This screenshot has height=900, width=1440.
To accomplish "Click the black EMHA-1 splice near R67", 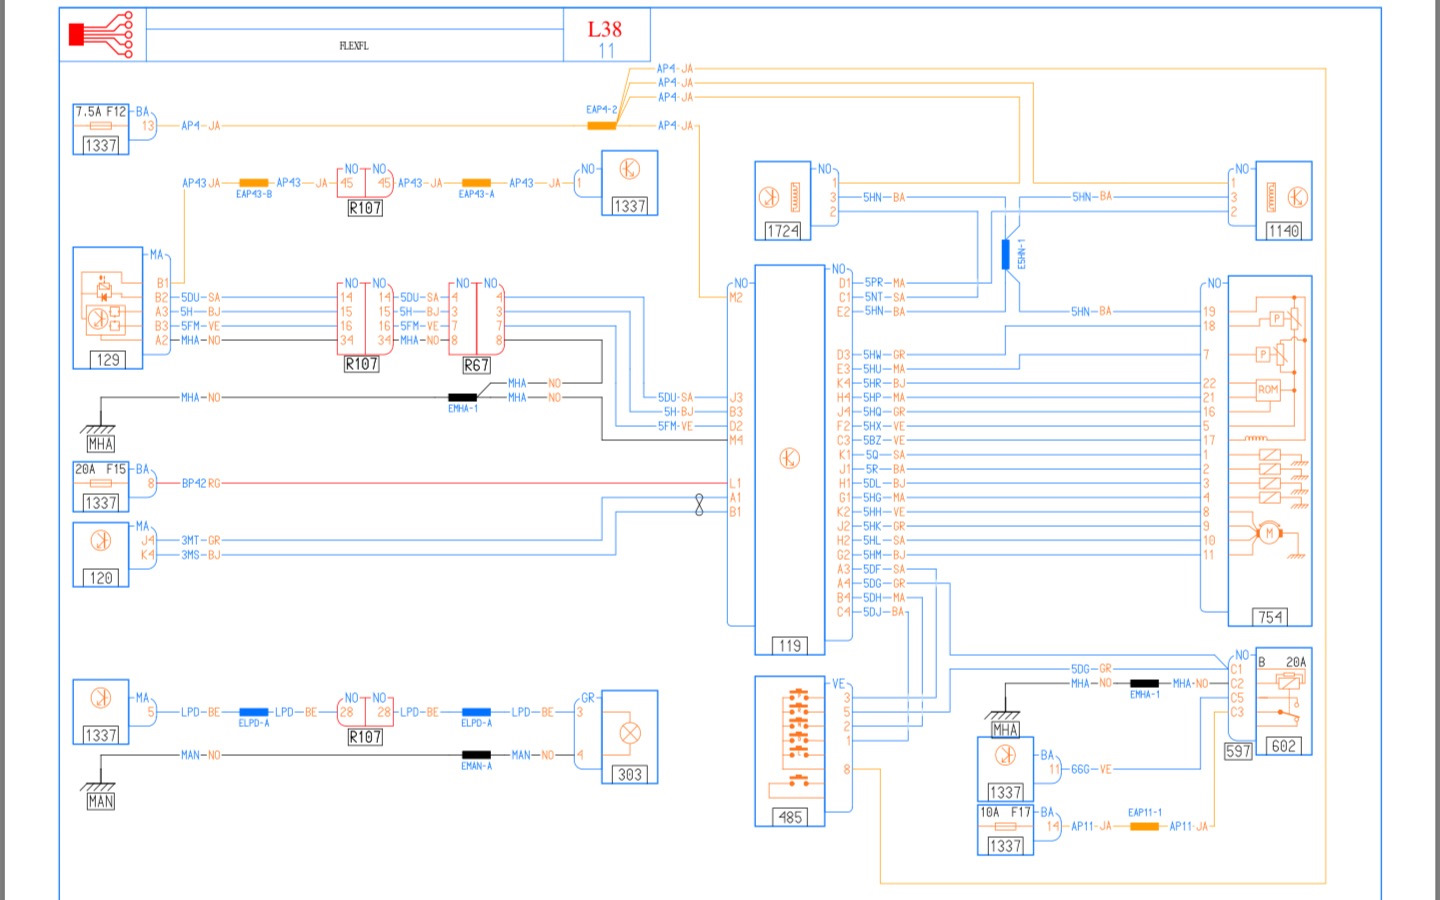I will (x=462, y=397).
